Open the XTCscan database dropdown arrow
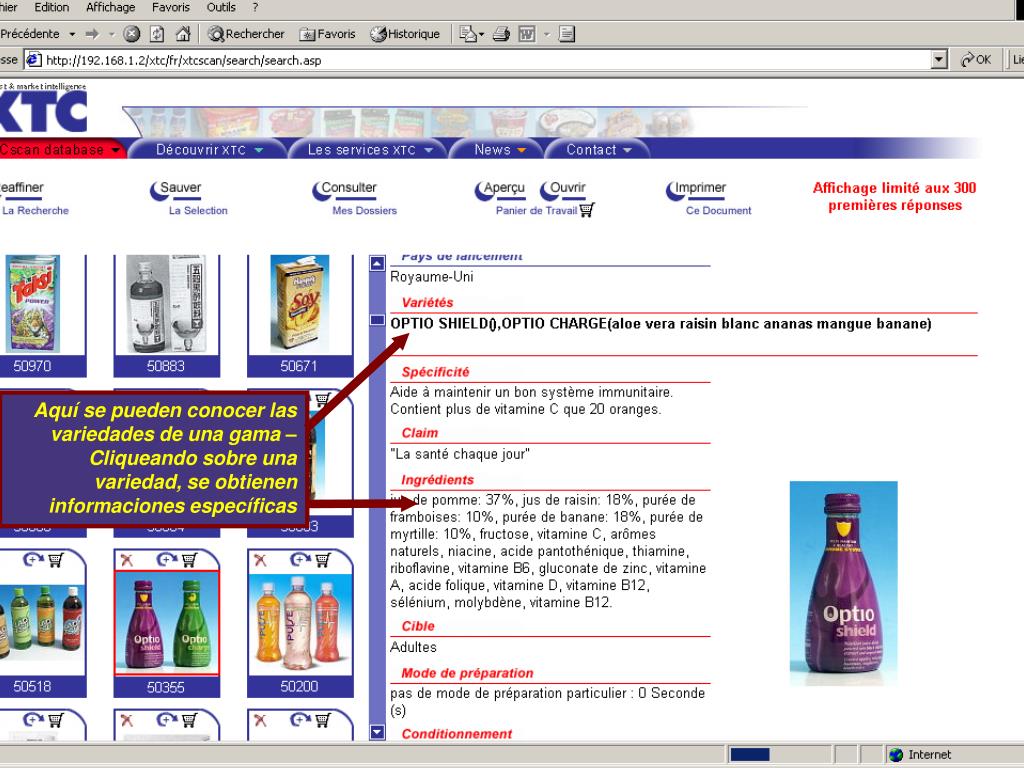Image resolution: width=1024 pixels, height=768 pixels. (x=116, y=150)
